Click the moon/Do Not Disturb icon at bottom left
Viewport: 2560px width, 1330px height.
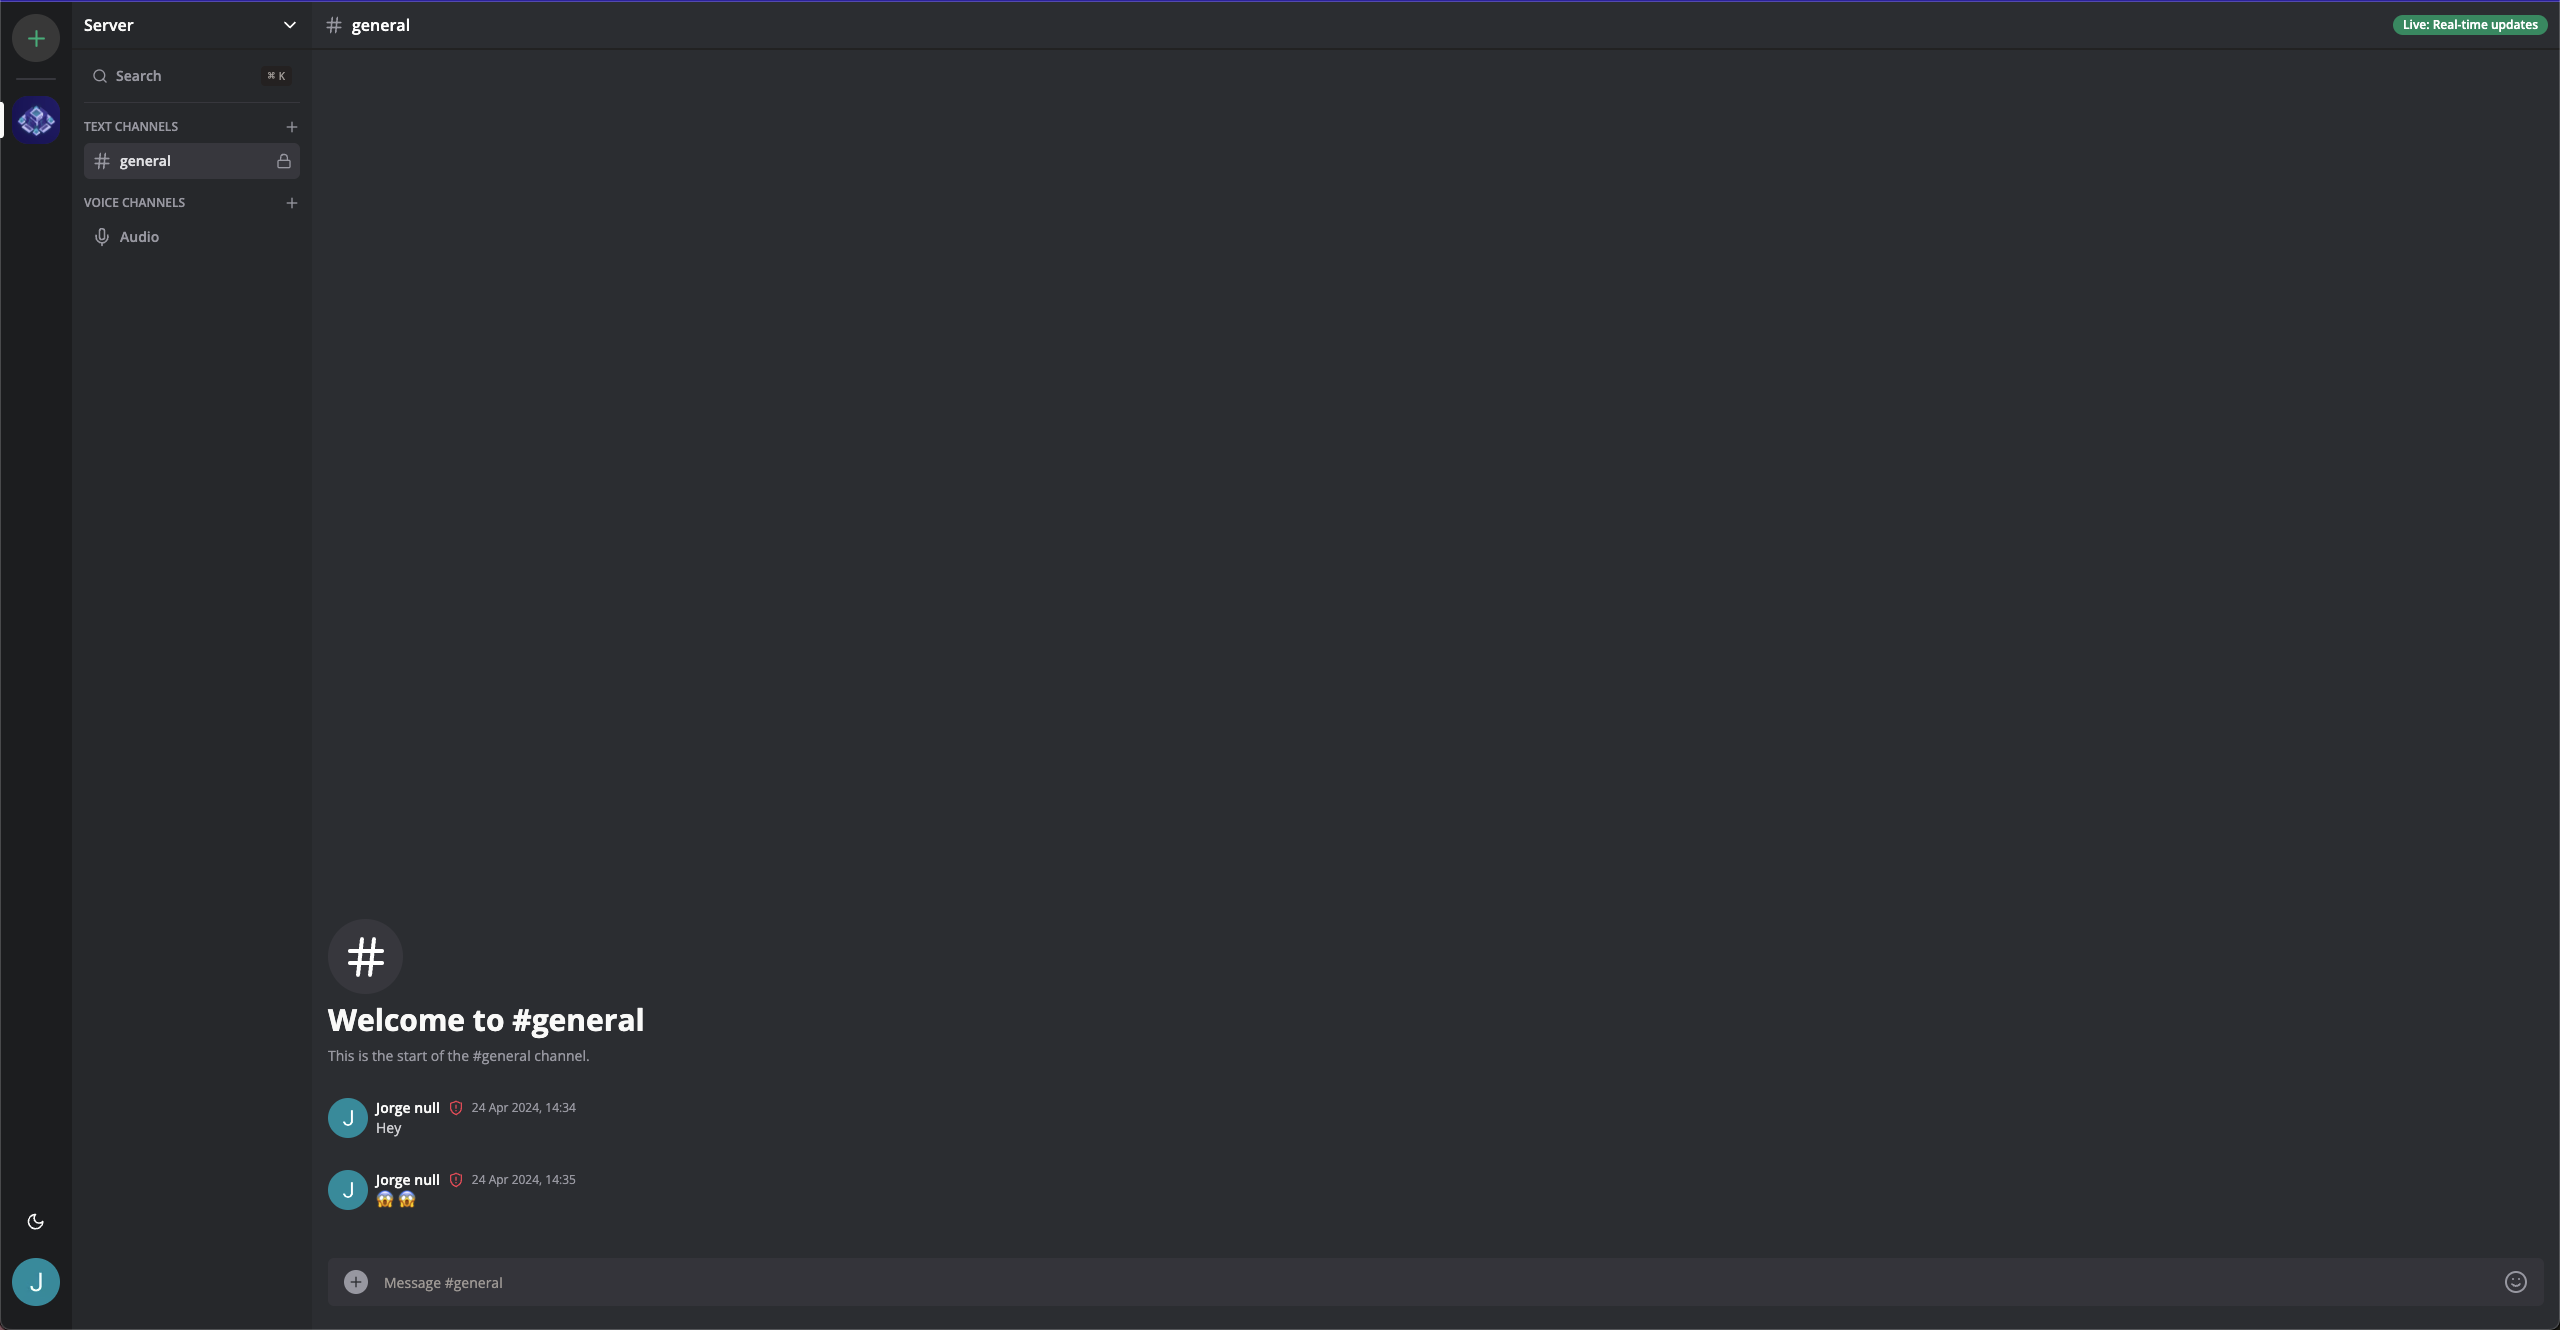tap(36, 1222)
